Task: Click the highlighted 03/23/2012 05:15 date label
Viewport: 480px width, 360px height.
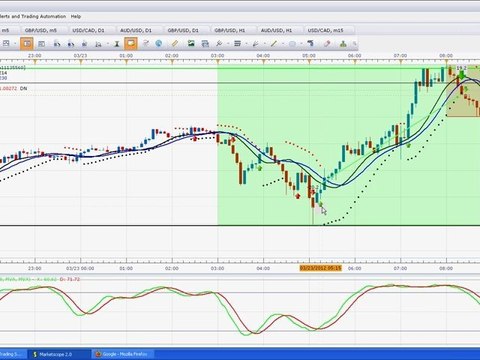Action: pyautogui.click(x=320, y=268)
